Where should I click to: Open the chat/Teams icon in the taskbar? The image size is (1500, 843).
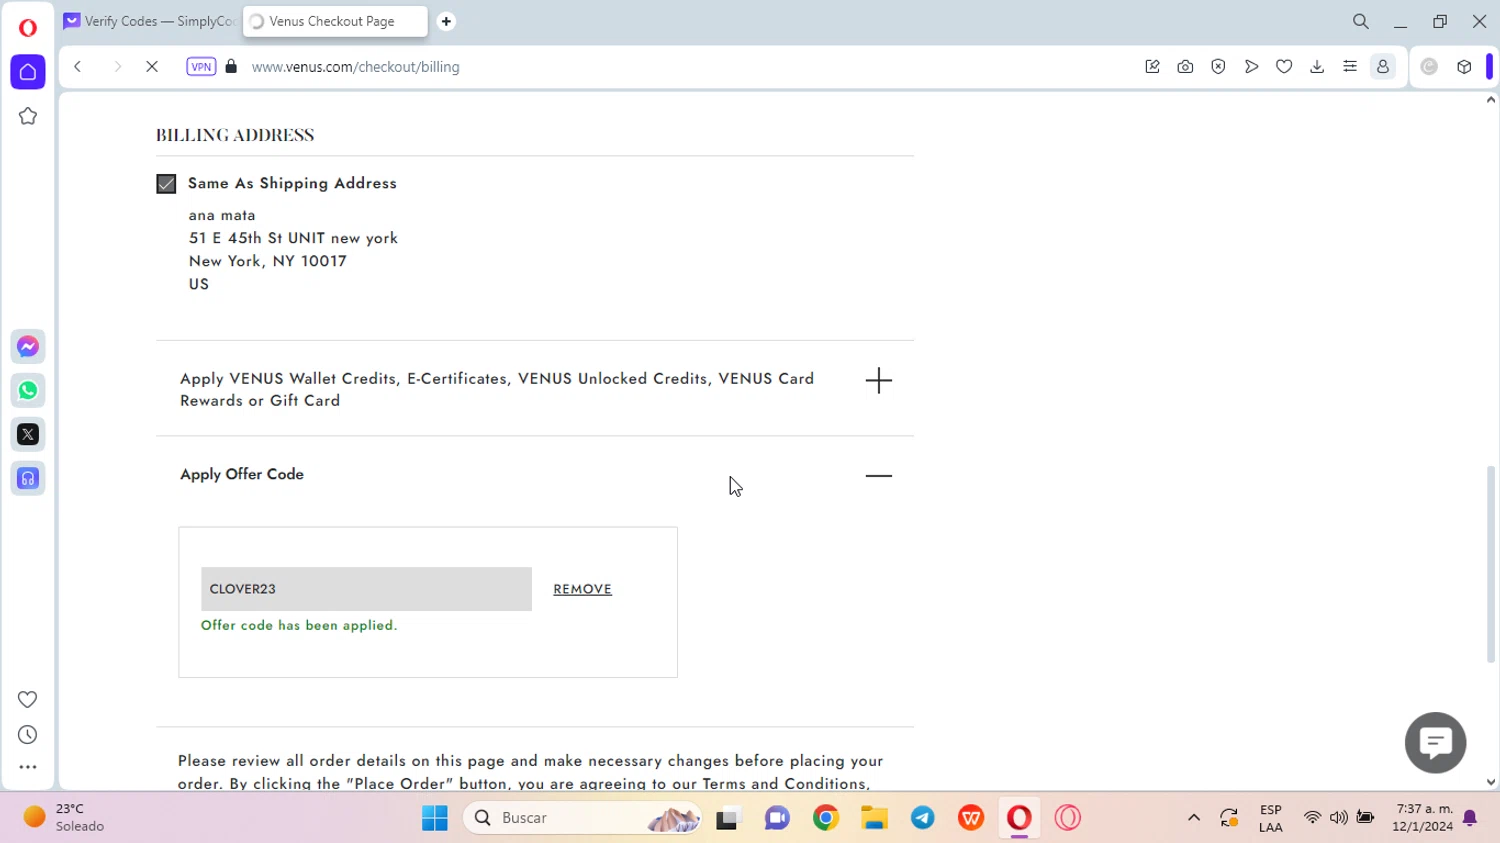pos(777,818)
